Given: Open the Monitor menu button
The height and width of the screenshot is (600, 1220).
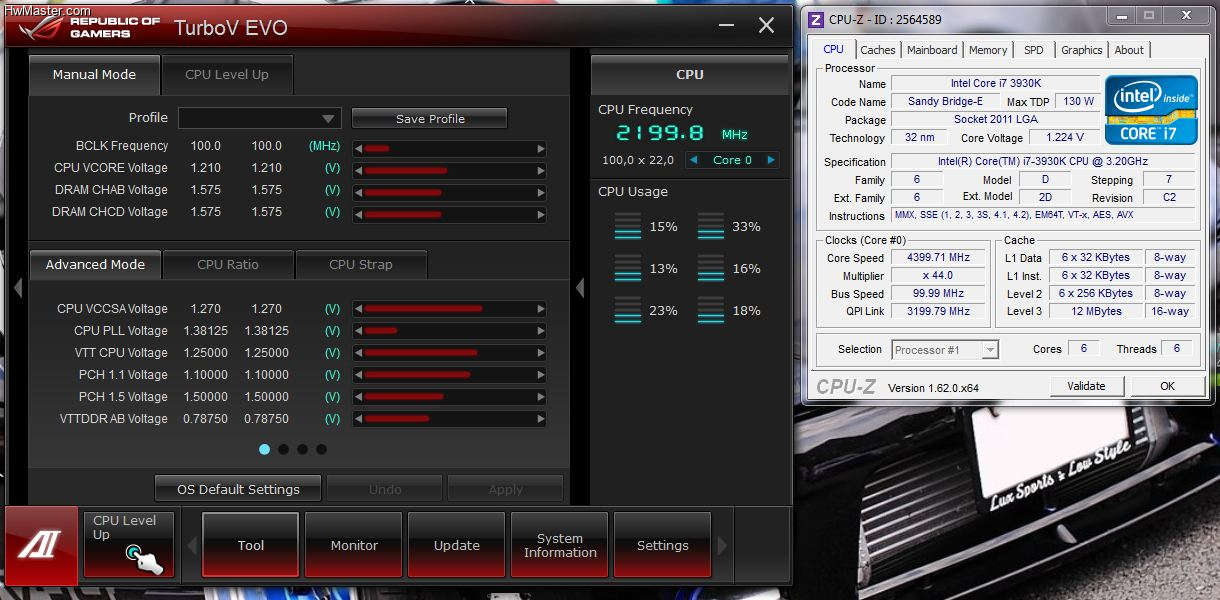Looking at the screenshot, I should coord(354,545).
